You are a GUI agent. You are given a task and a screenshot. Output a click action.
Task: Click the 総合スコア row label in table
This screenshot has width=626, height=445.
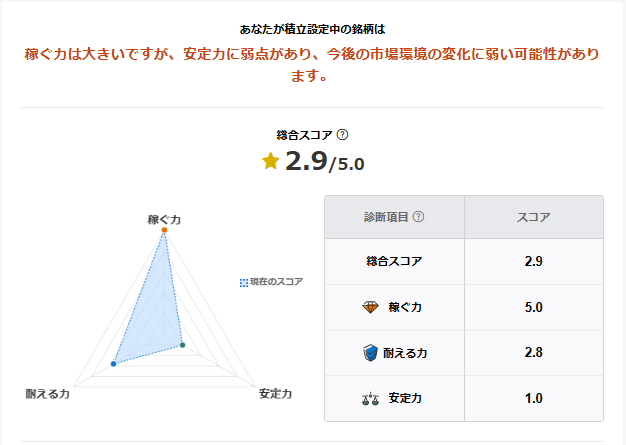(x=394, y=262)
